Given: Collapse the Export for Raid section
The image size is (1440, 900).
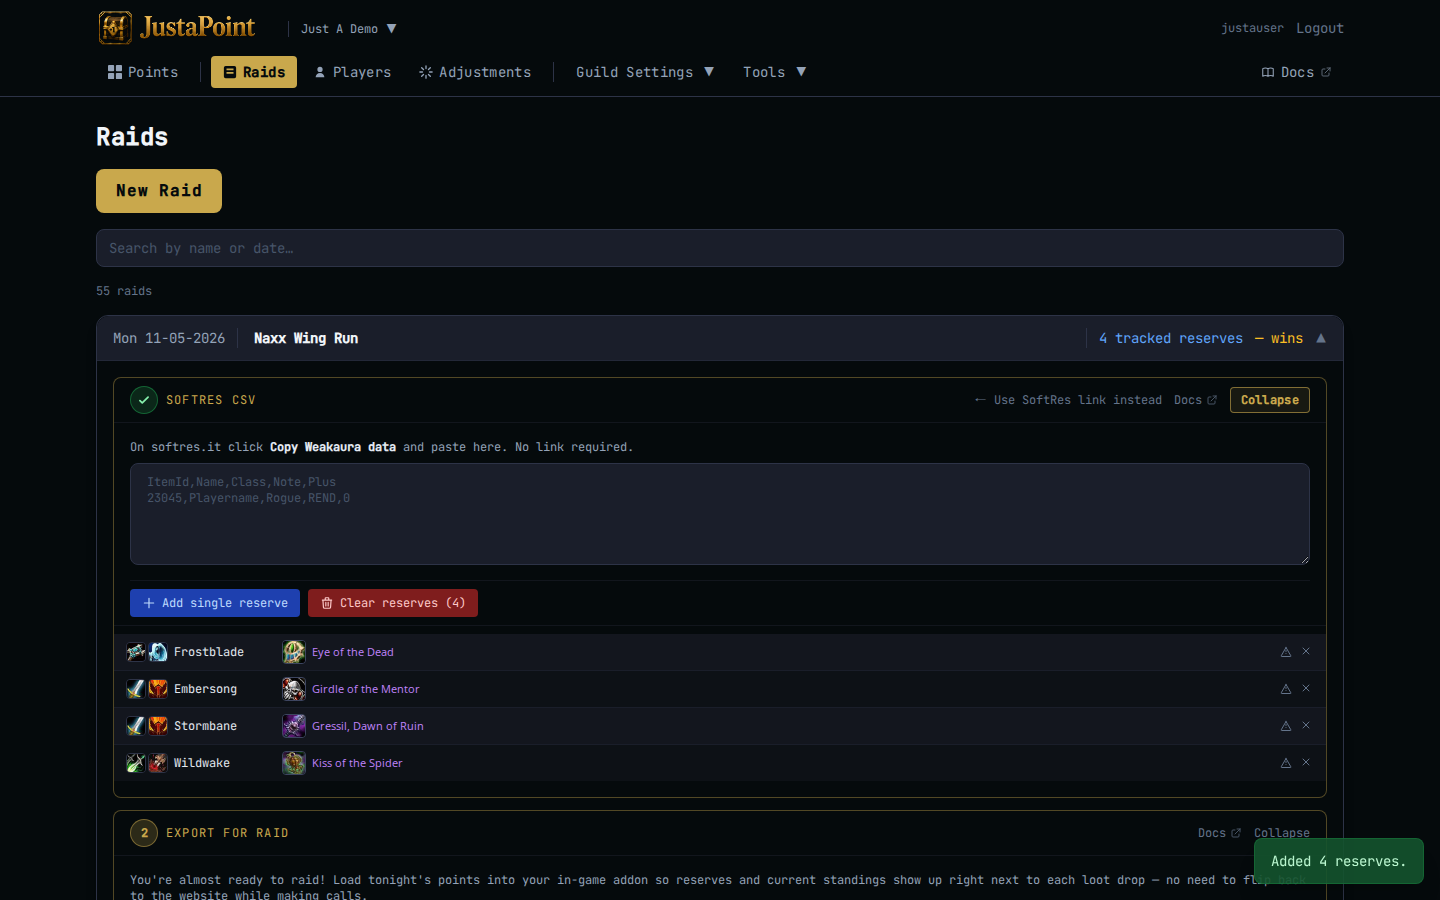Looking at the screenshot, I should point(1282,833).
